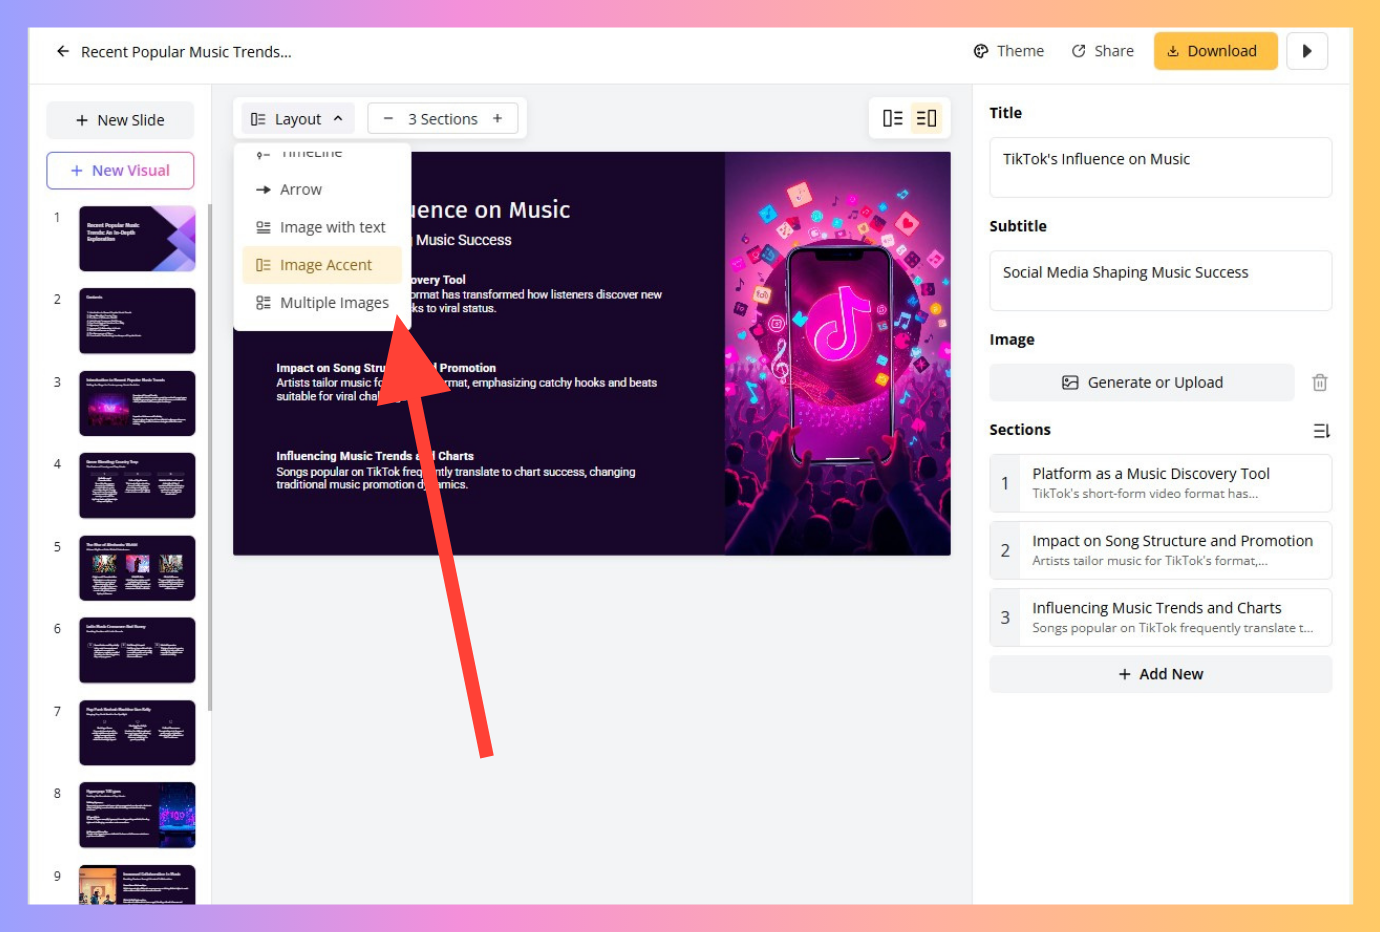The width and height of the screenshot is (1380, 932).
Task: Select slide 8 thumbnail
Action: [x=137, y=815]
